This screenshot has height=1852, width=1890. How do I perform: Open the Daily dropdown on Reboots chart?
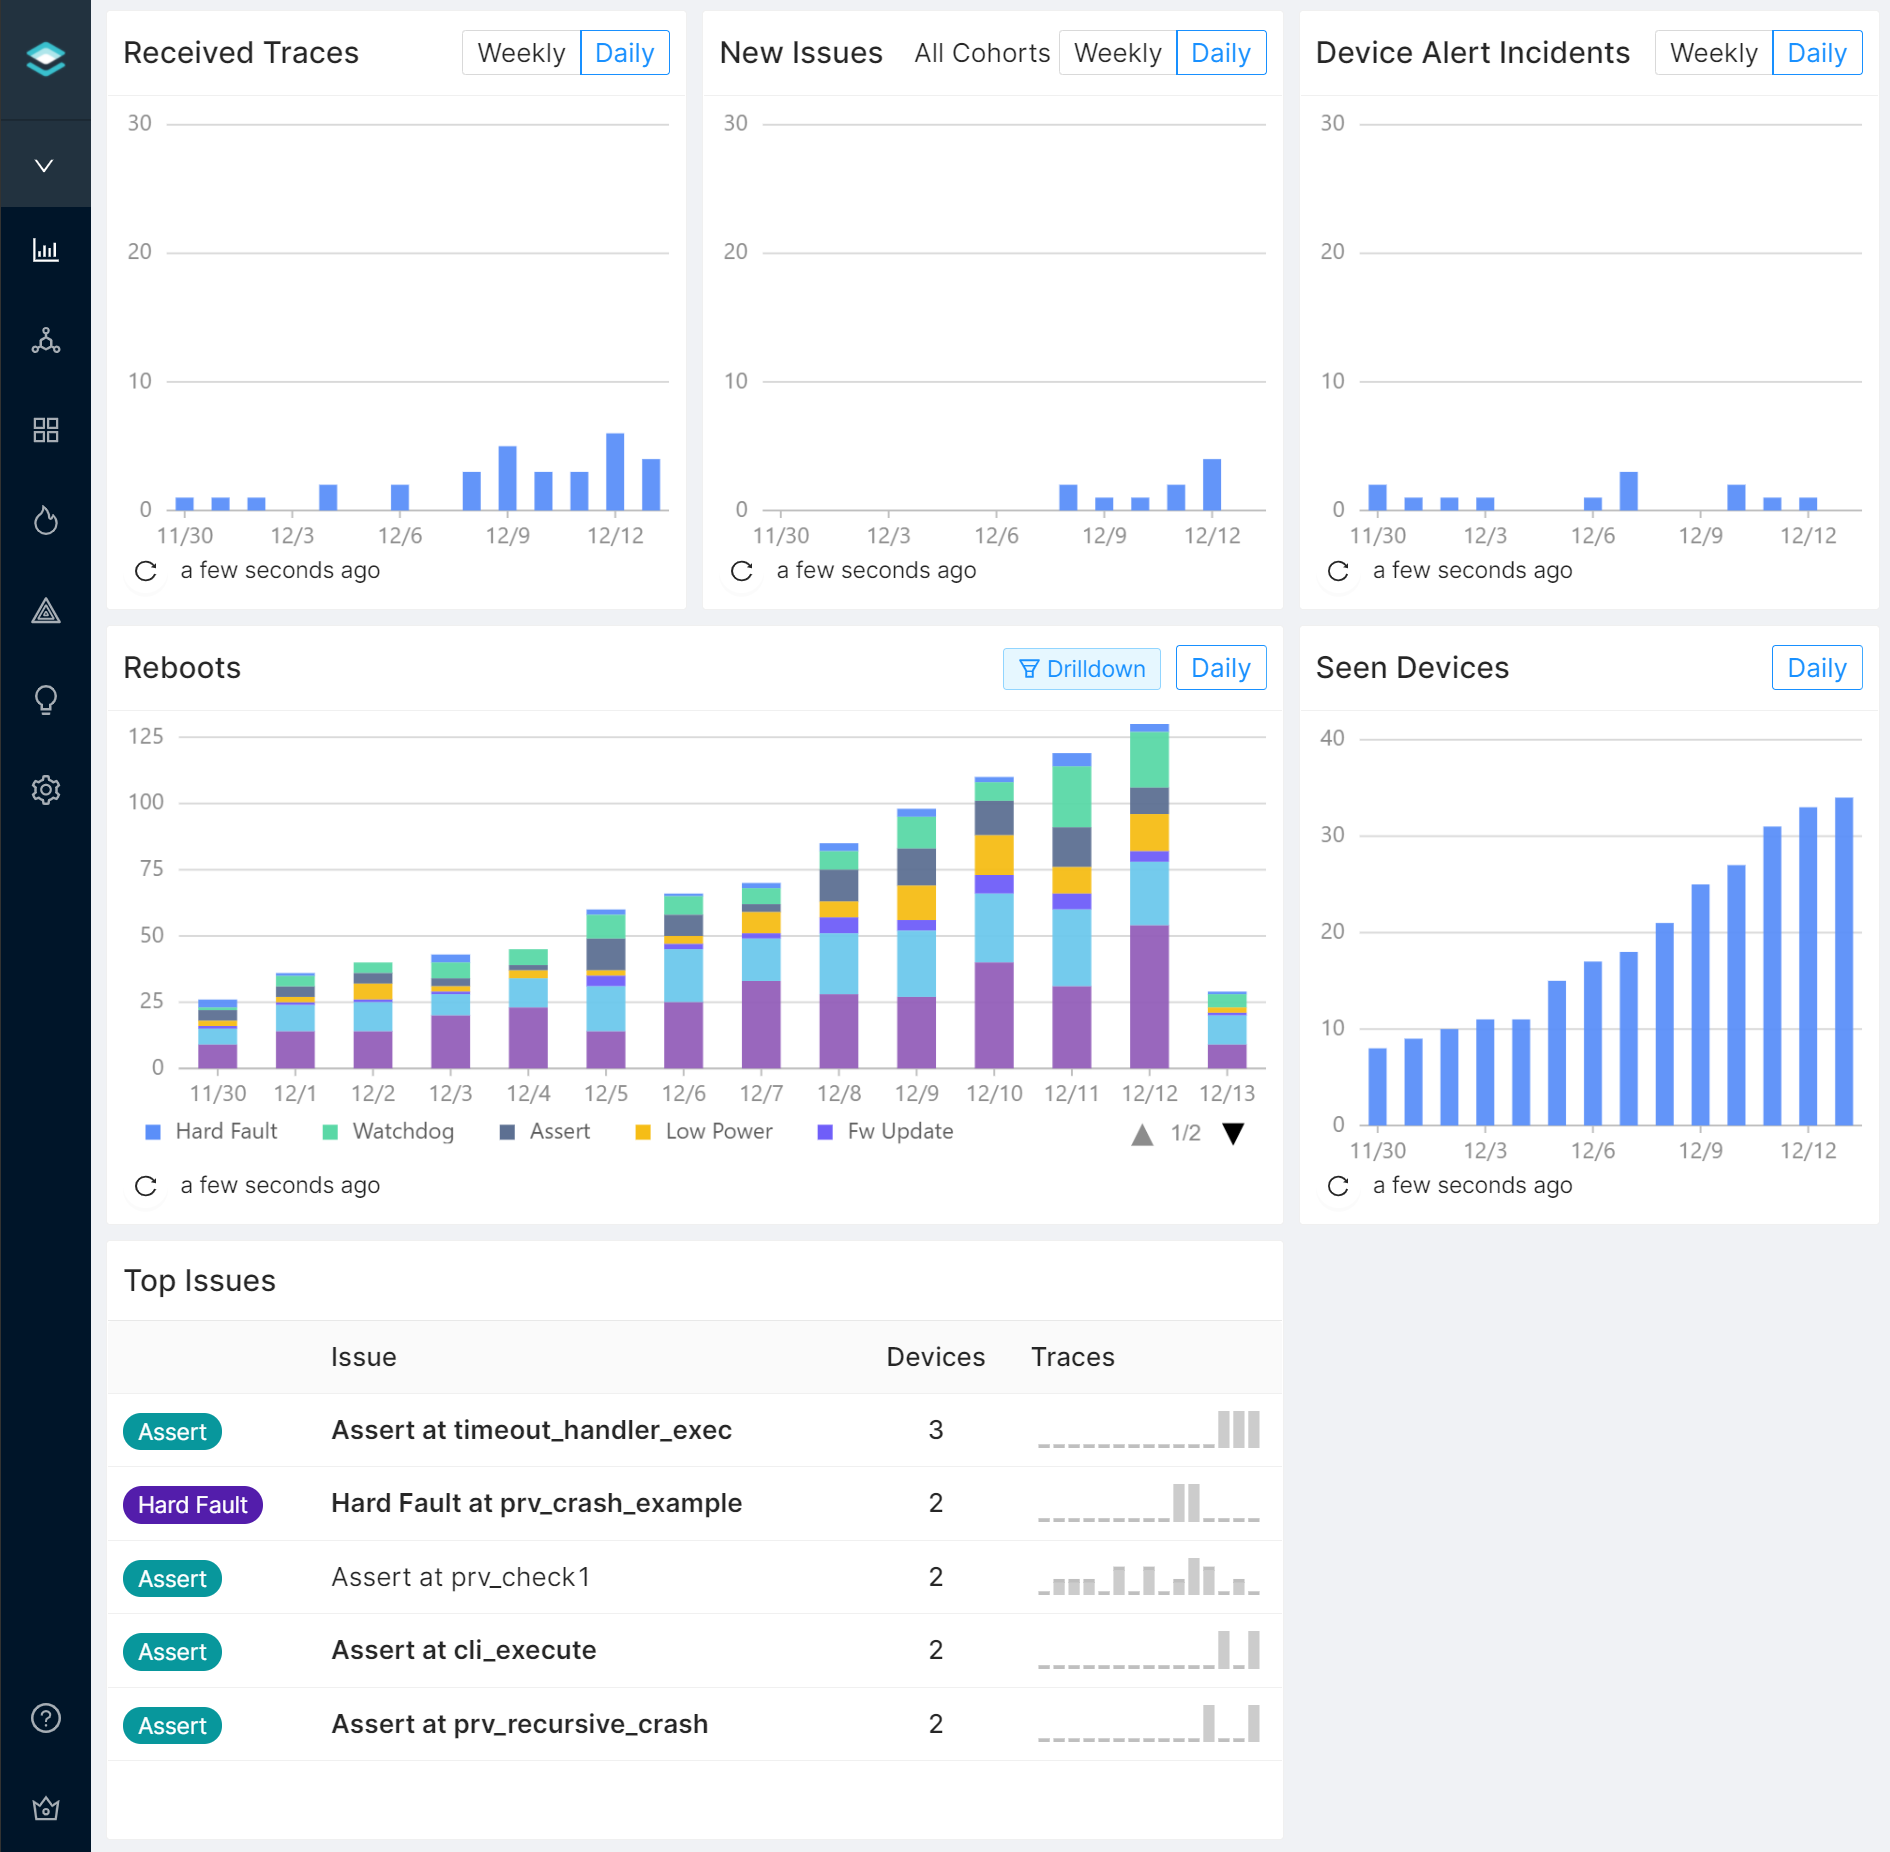pos(1220,667)
